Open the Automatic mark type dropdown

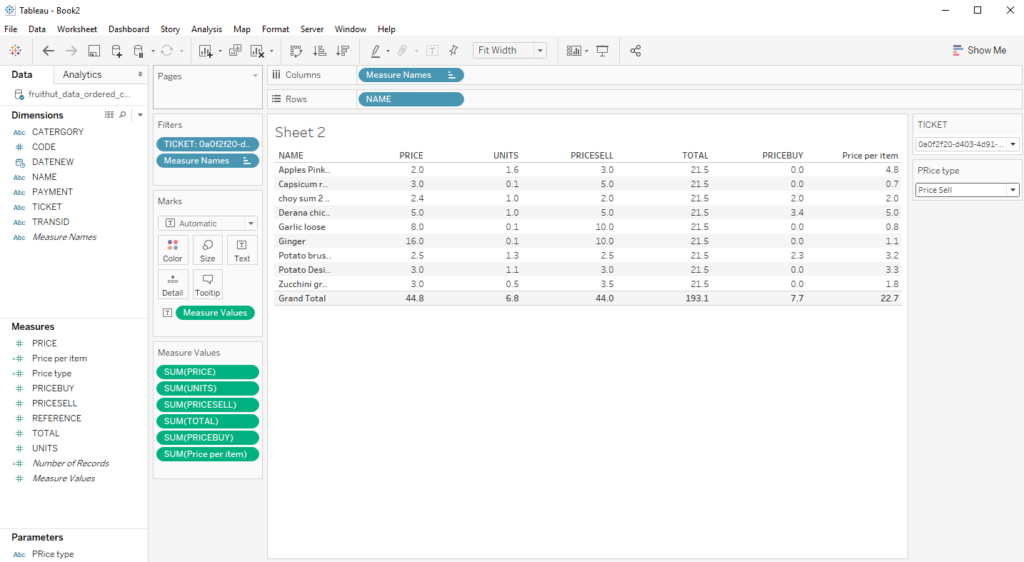pos(250,223)
